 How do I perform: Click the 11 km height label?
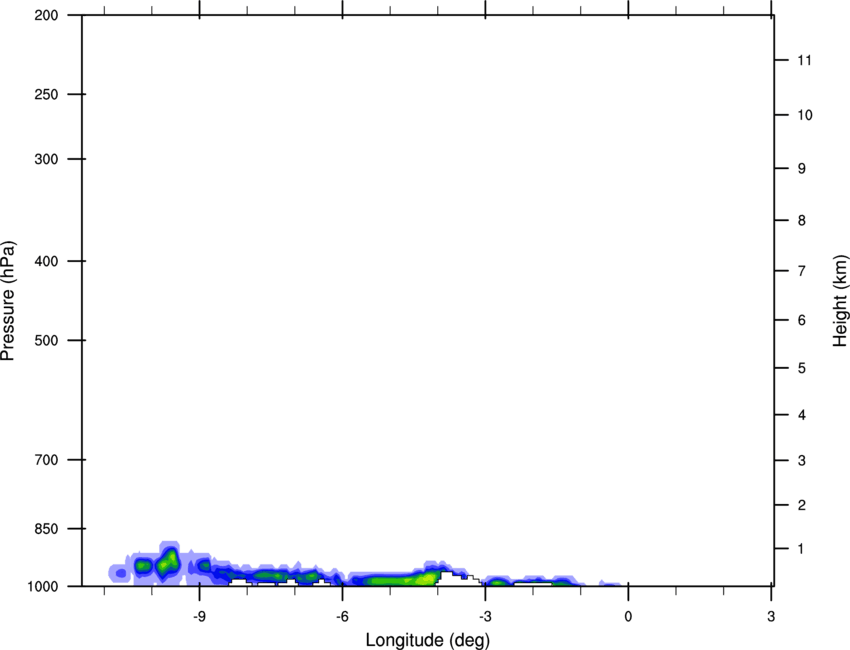(x=805, y=60)
